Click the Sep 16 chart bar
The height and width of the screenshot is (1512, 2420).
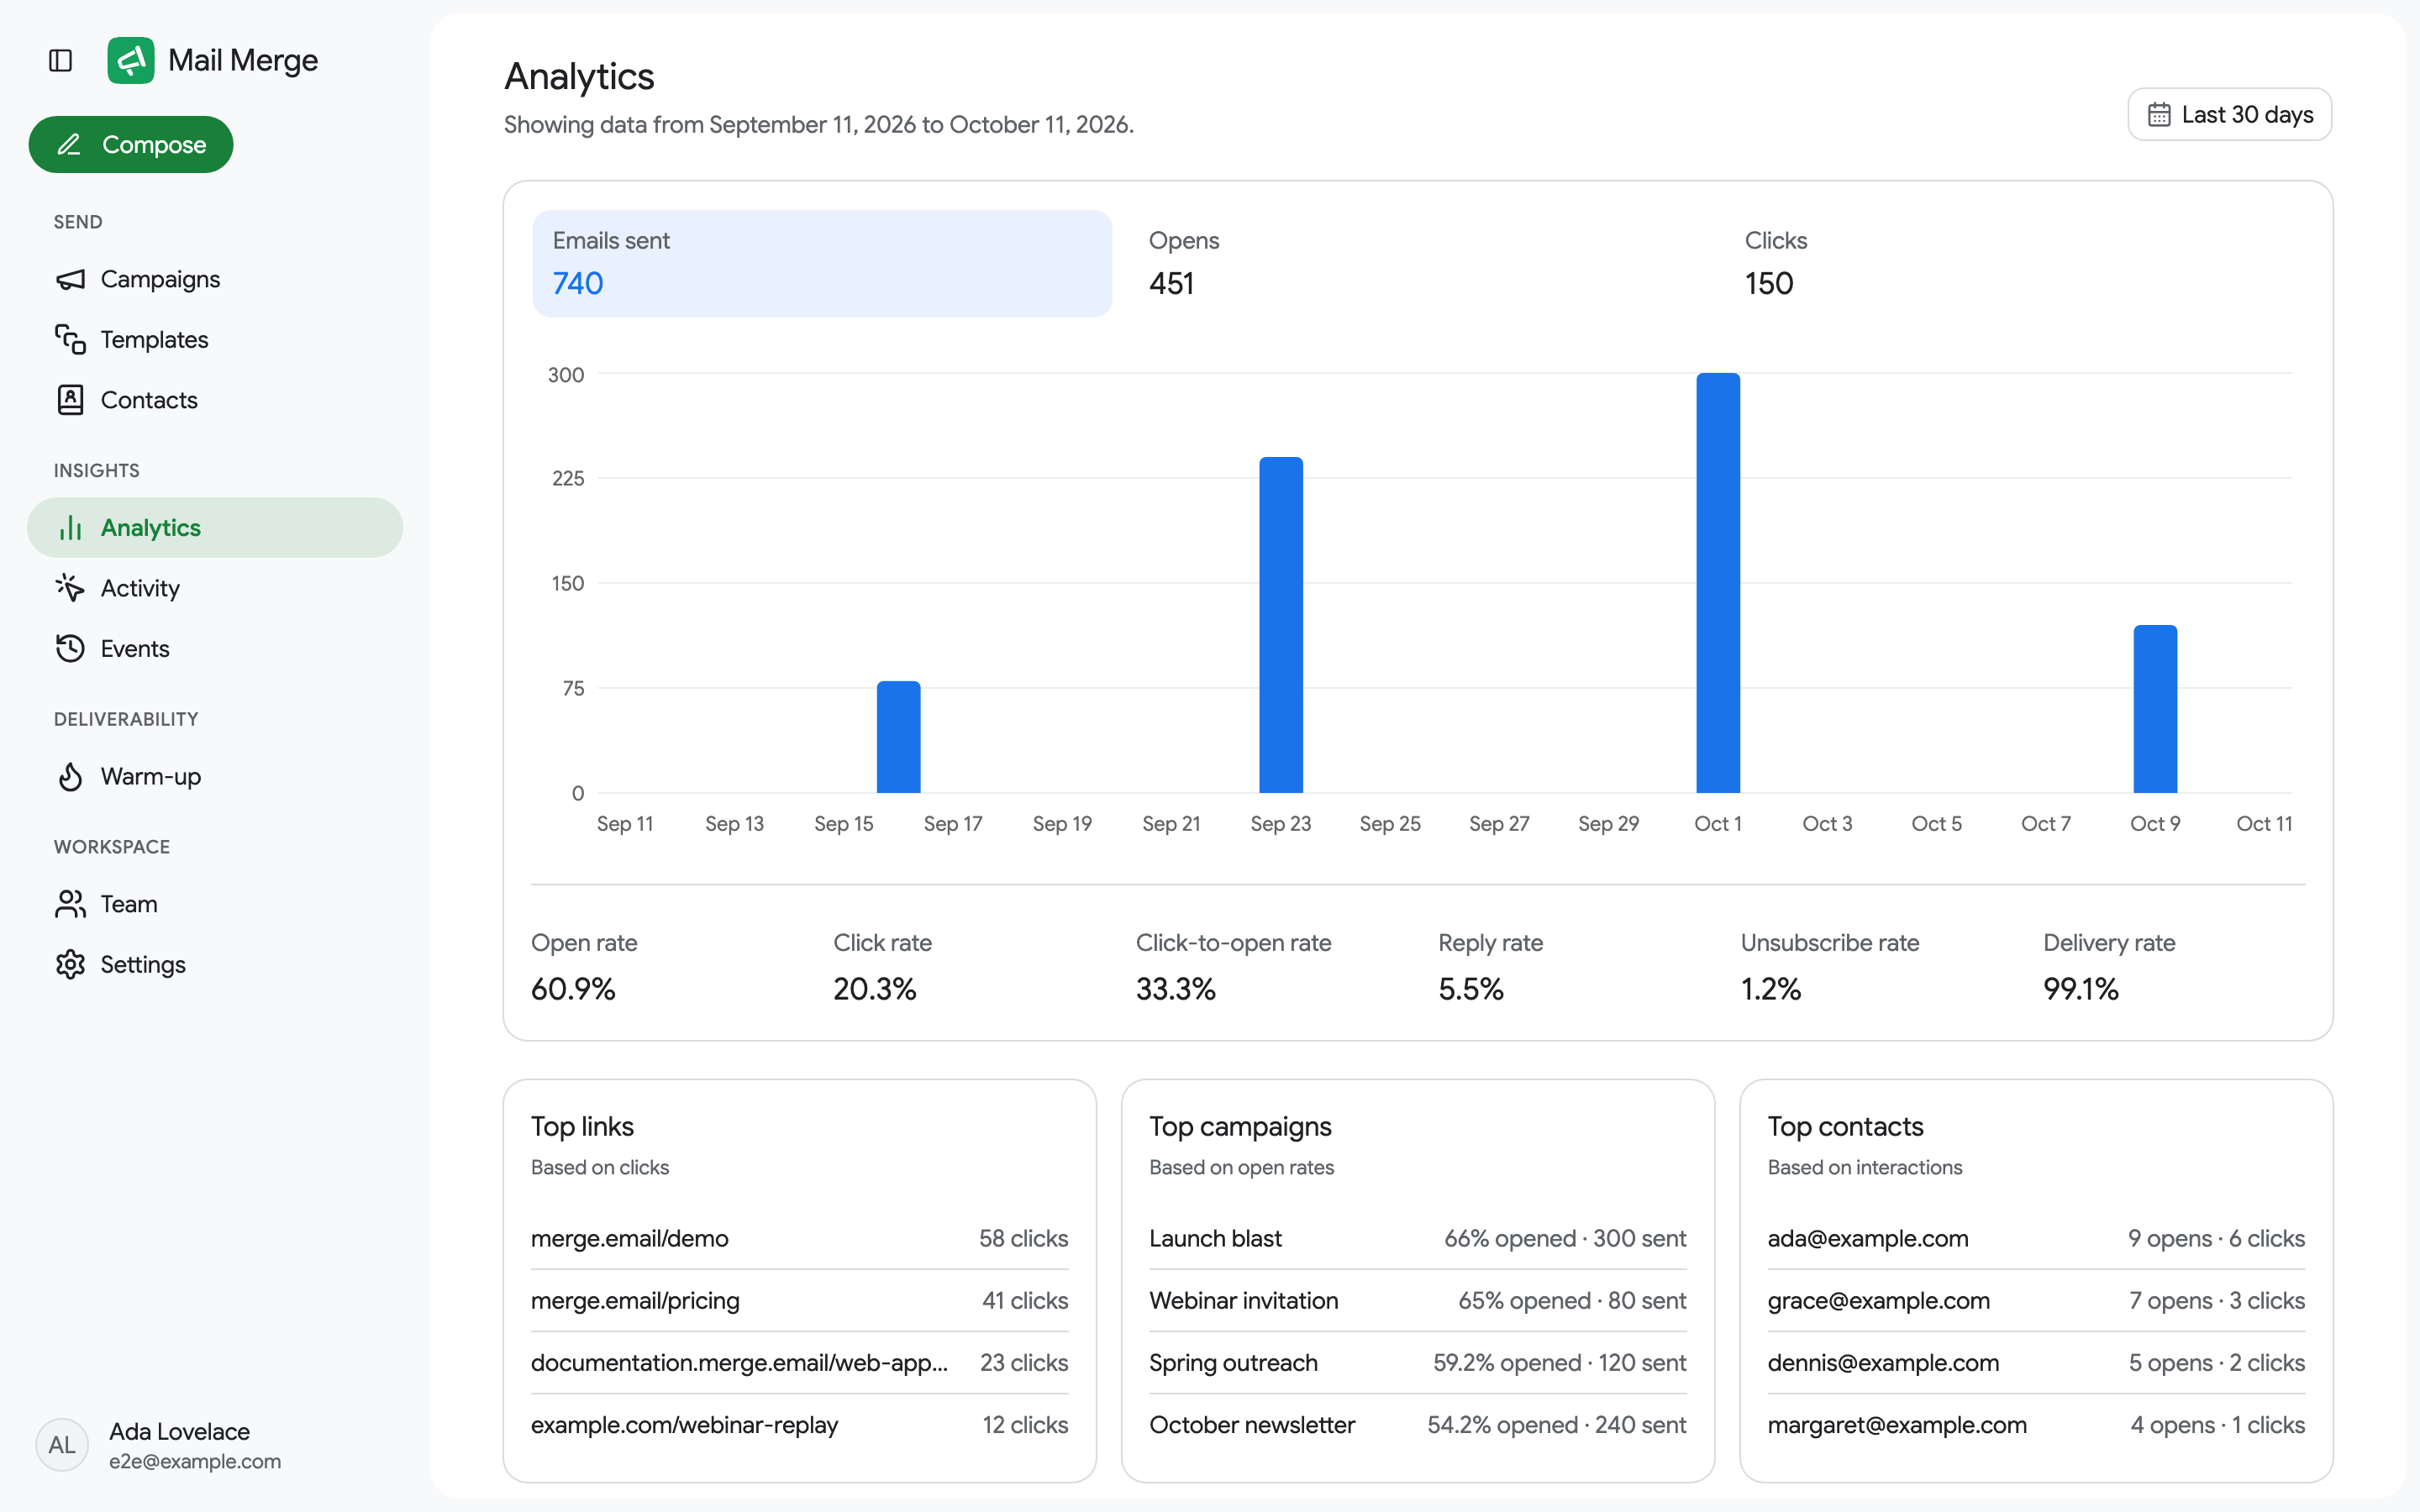point(899,737)
